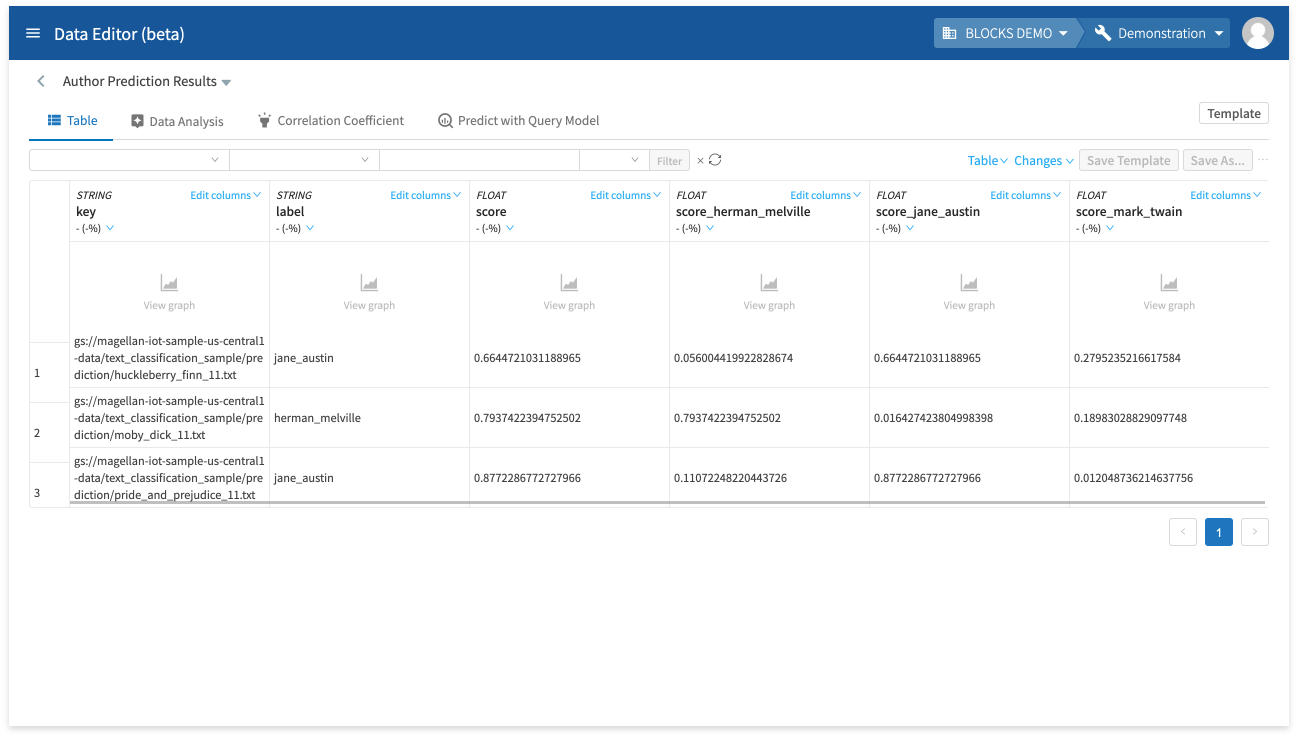Open Edit columns for key column
This screenshot has height=738, width=1298.
(225, 195)
